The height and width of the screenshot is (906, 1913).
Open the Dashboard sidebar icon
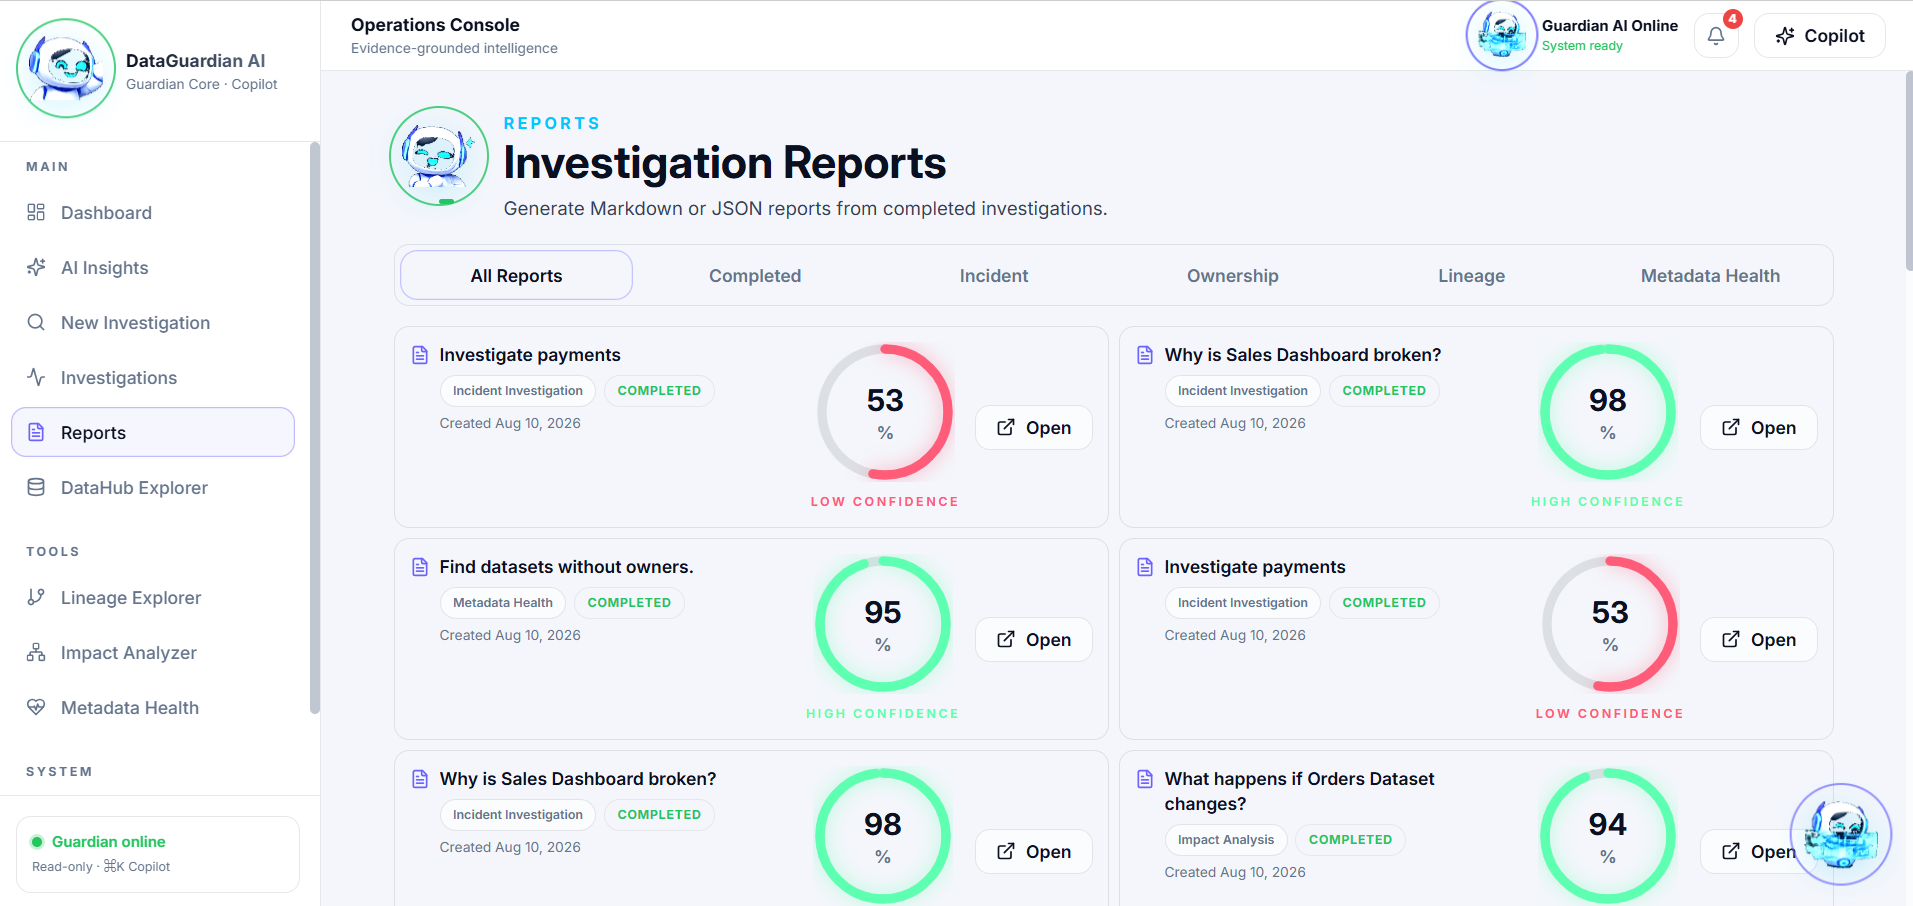(x=36, y=212)
